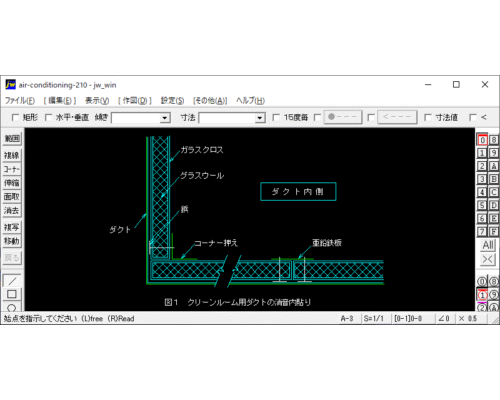Select layer 4 button
The image size is (500, 400).
pos(482,192)
